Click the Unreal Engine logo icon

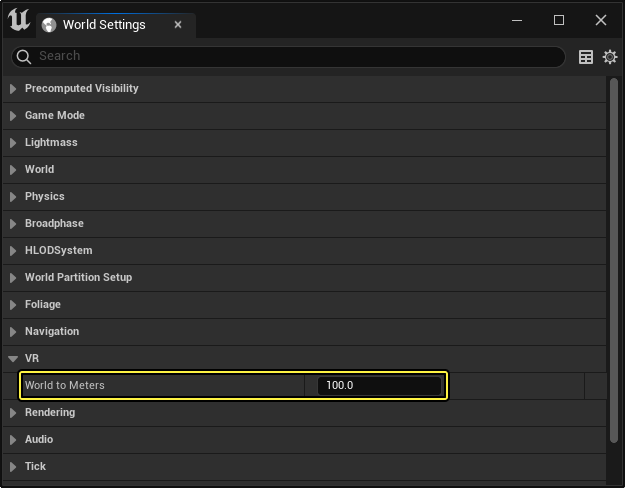19,20
